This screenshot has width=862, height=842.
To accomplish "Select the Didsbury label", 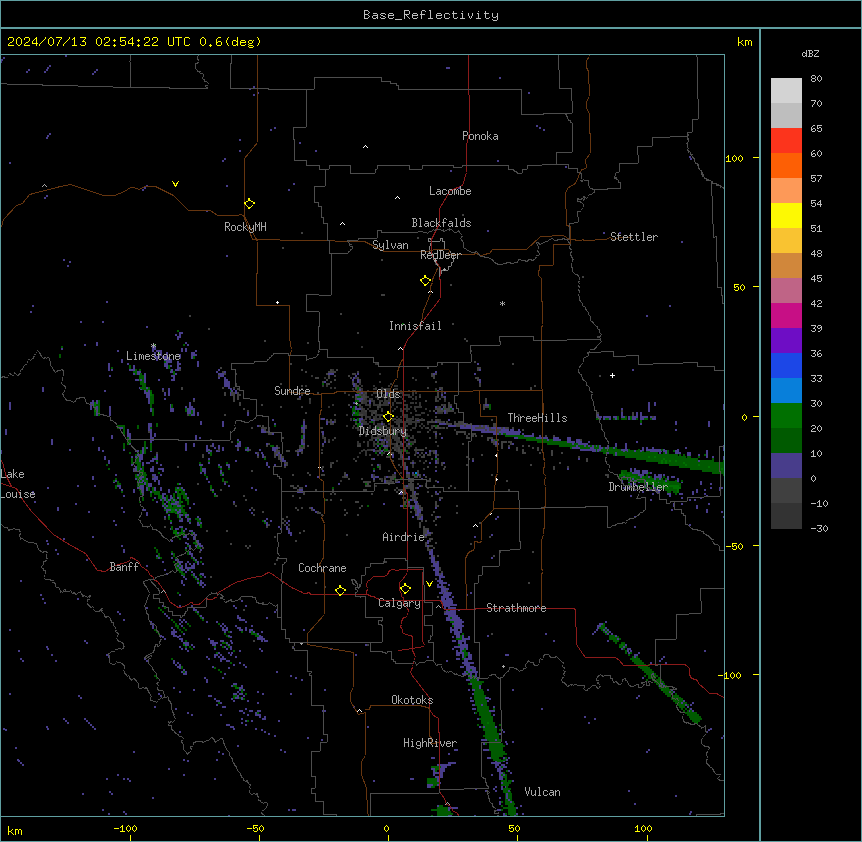I will (383, 431).
